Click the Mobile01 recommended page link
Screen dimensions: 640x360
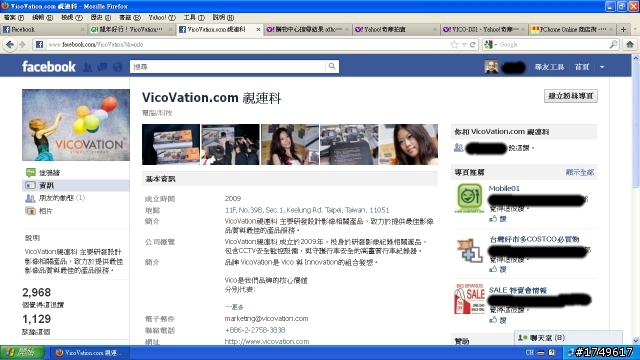(x=504, y=188)
